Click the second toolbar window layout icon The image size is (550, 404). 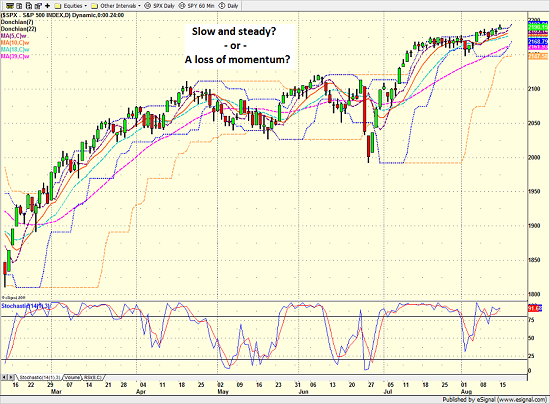coord(19,6)
